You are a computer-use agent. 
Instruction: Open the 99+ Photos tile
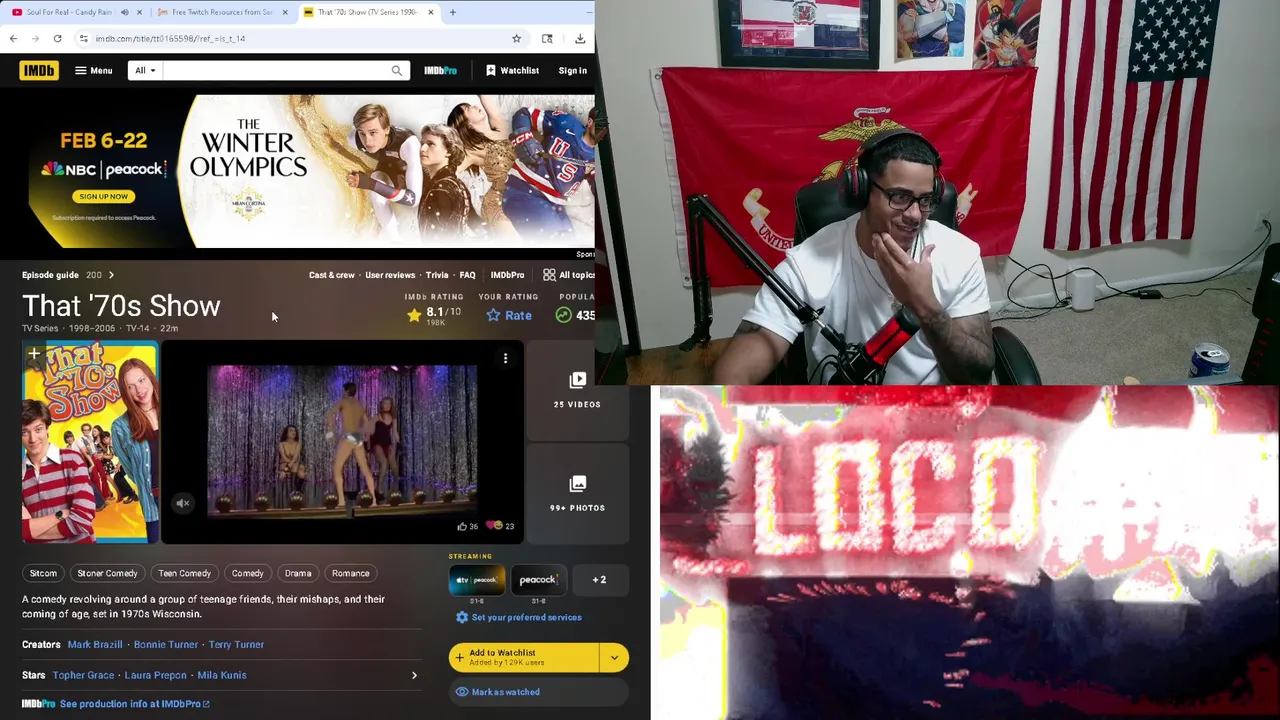577,494
